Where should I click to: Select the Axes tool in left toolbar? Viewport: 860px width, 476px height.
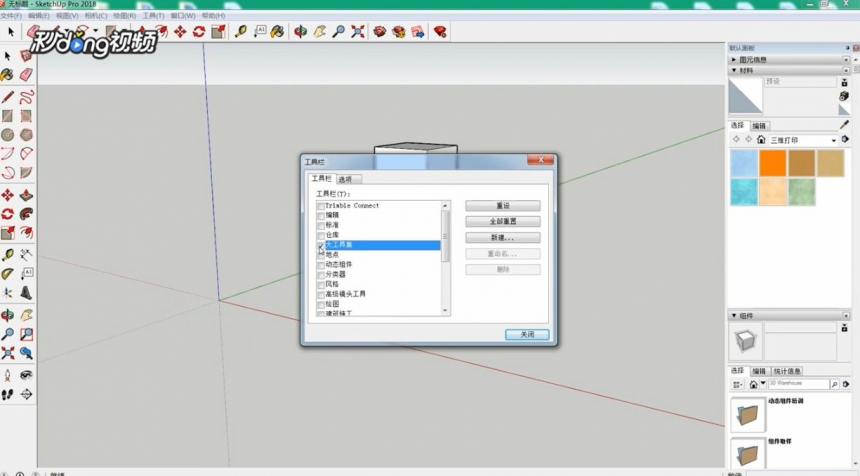(x=8, y=292)
